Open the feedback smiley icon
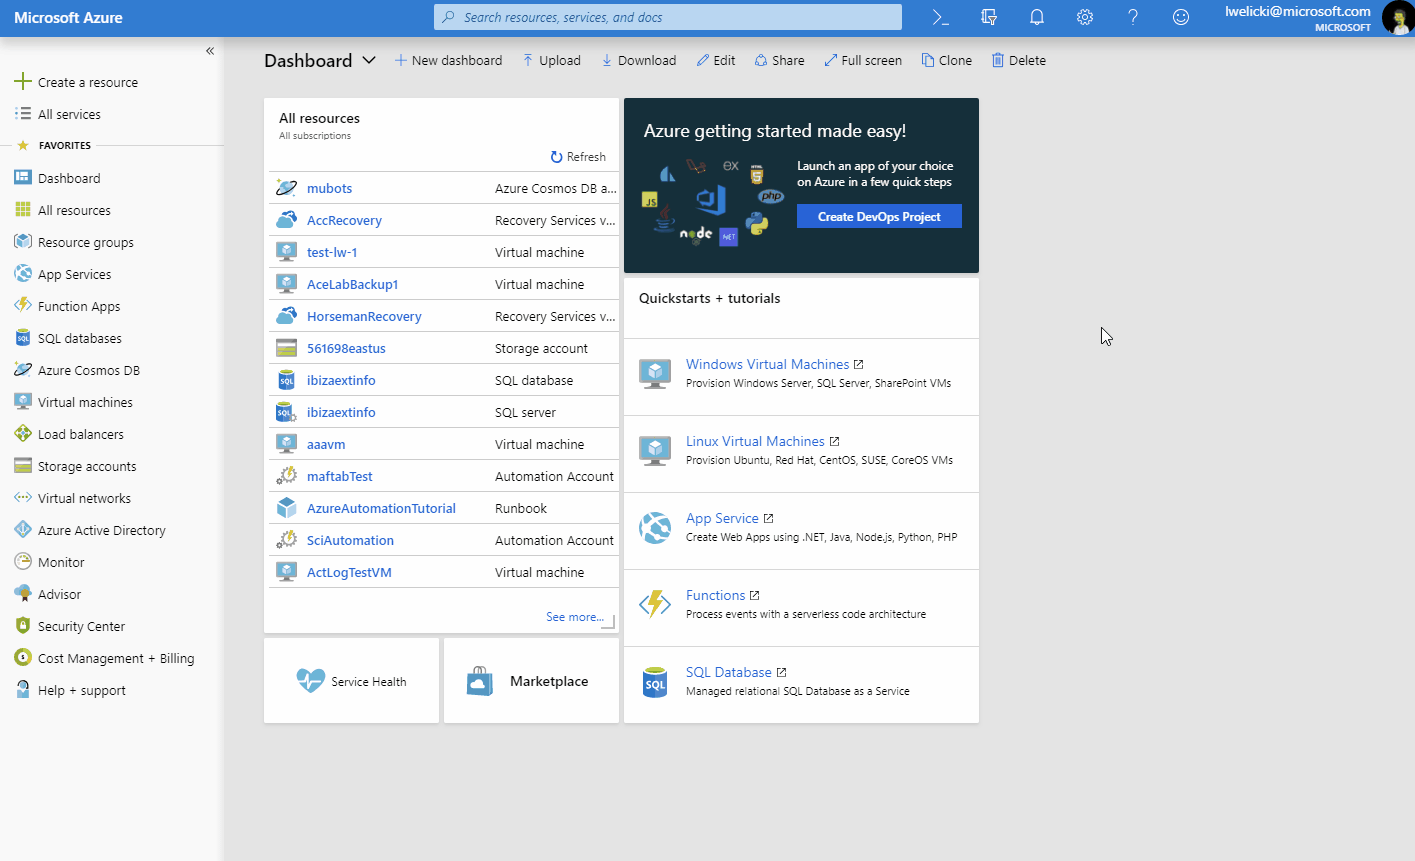 pyautogui.click(x=1180, y=17)
